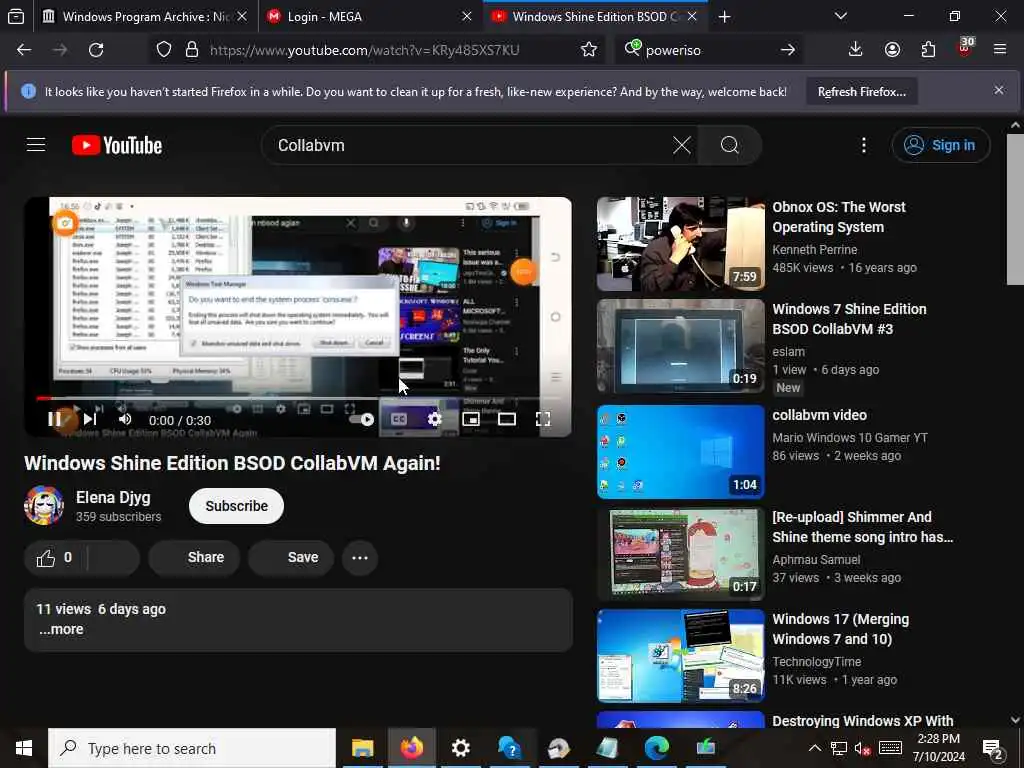The width and height of the screenshot is (1024, 768).
Task: Open Elena Djyg channel avatar
Action: point(44,505)
